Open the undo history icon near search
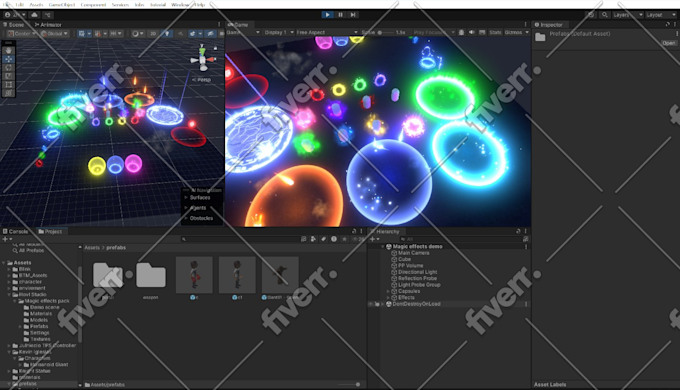 point(591,15)
